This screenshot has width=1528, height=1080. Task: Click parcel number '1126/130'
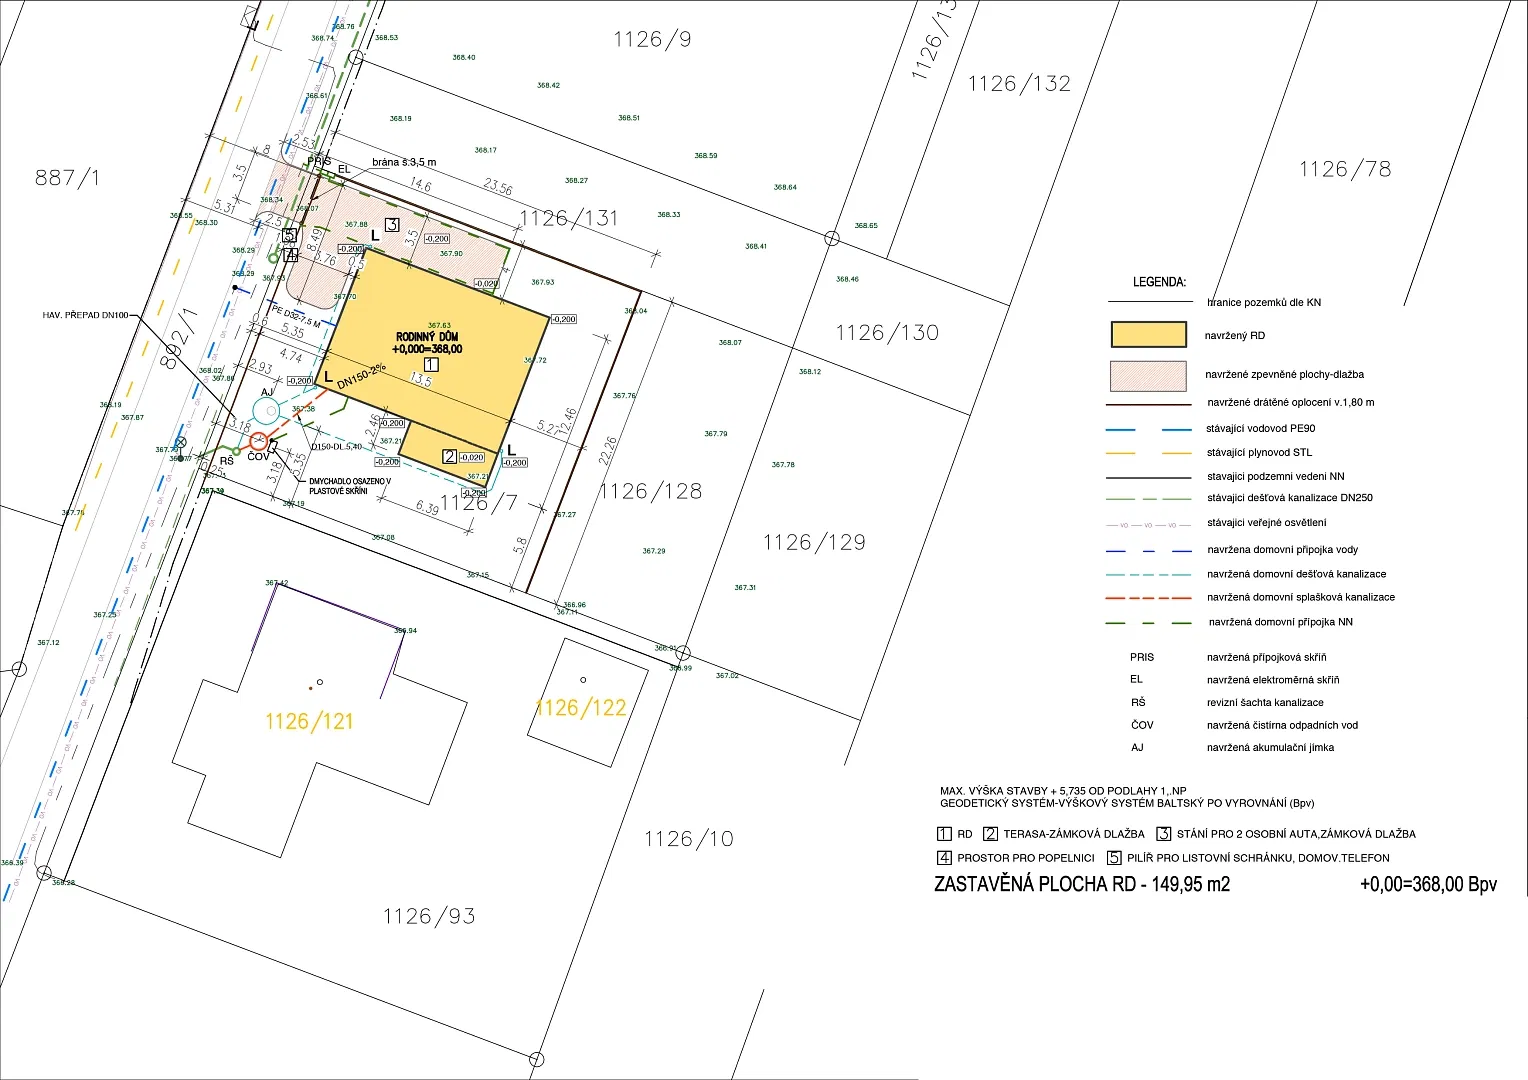[x=888, y=333]
